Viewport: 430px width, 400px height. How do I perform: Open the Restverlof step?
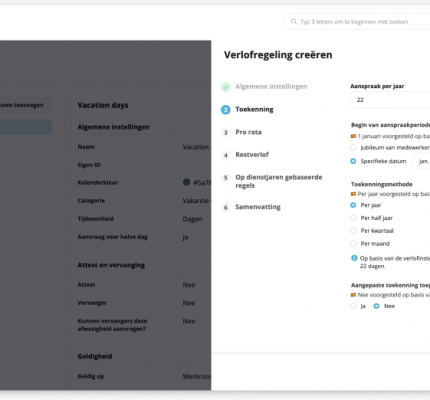tap(252, 155)
